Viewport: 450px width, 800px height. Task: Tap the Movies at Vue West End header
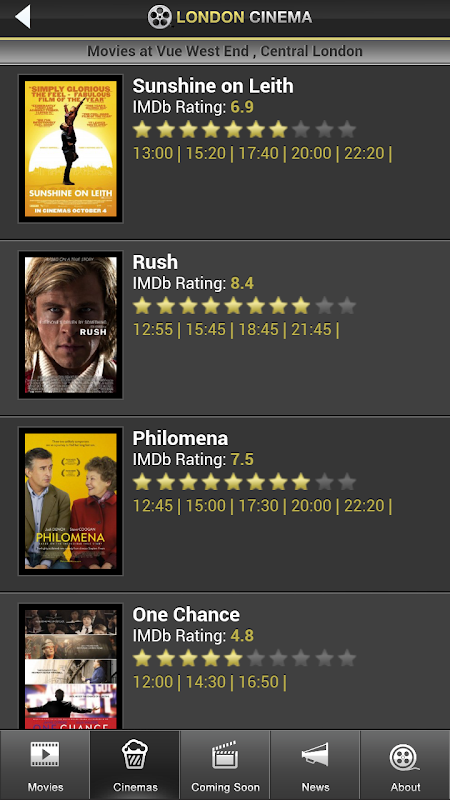point(225,51)
